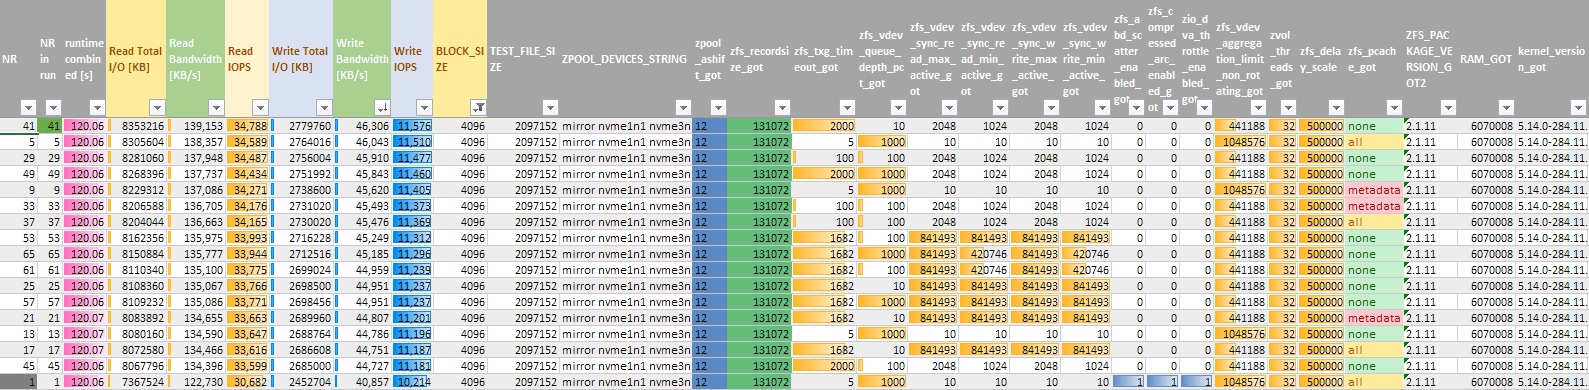
Task: Open the 'runtime combined [s]' filter dropdown
Action: point(97,107)
